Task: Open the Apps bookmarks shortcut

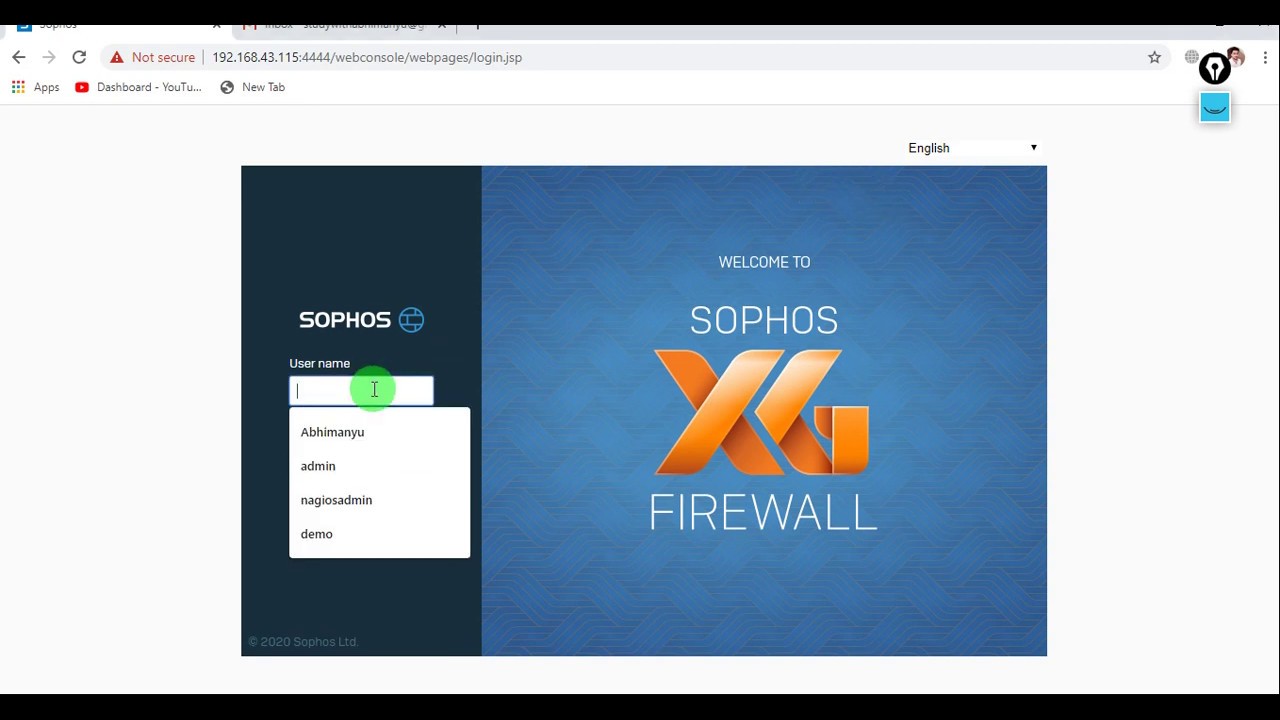Action: [x=36, y=87]
